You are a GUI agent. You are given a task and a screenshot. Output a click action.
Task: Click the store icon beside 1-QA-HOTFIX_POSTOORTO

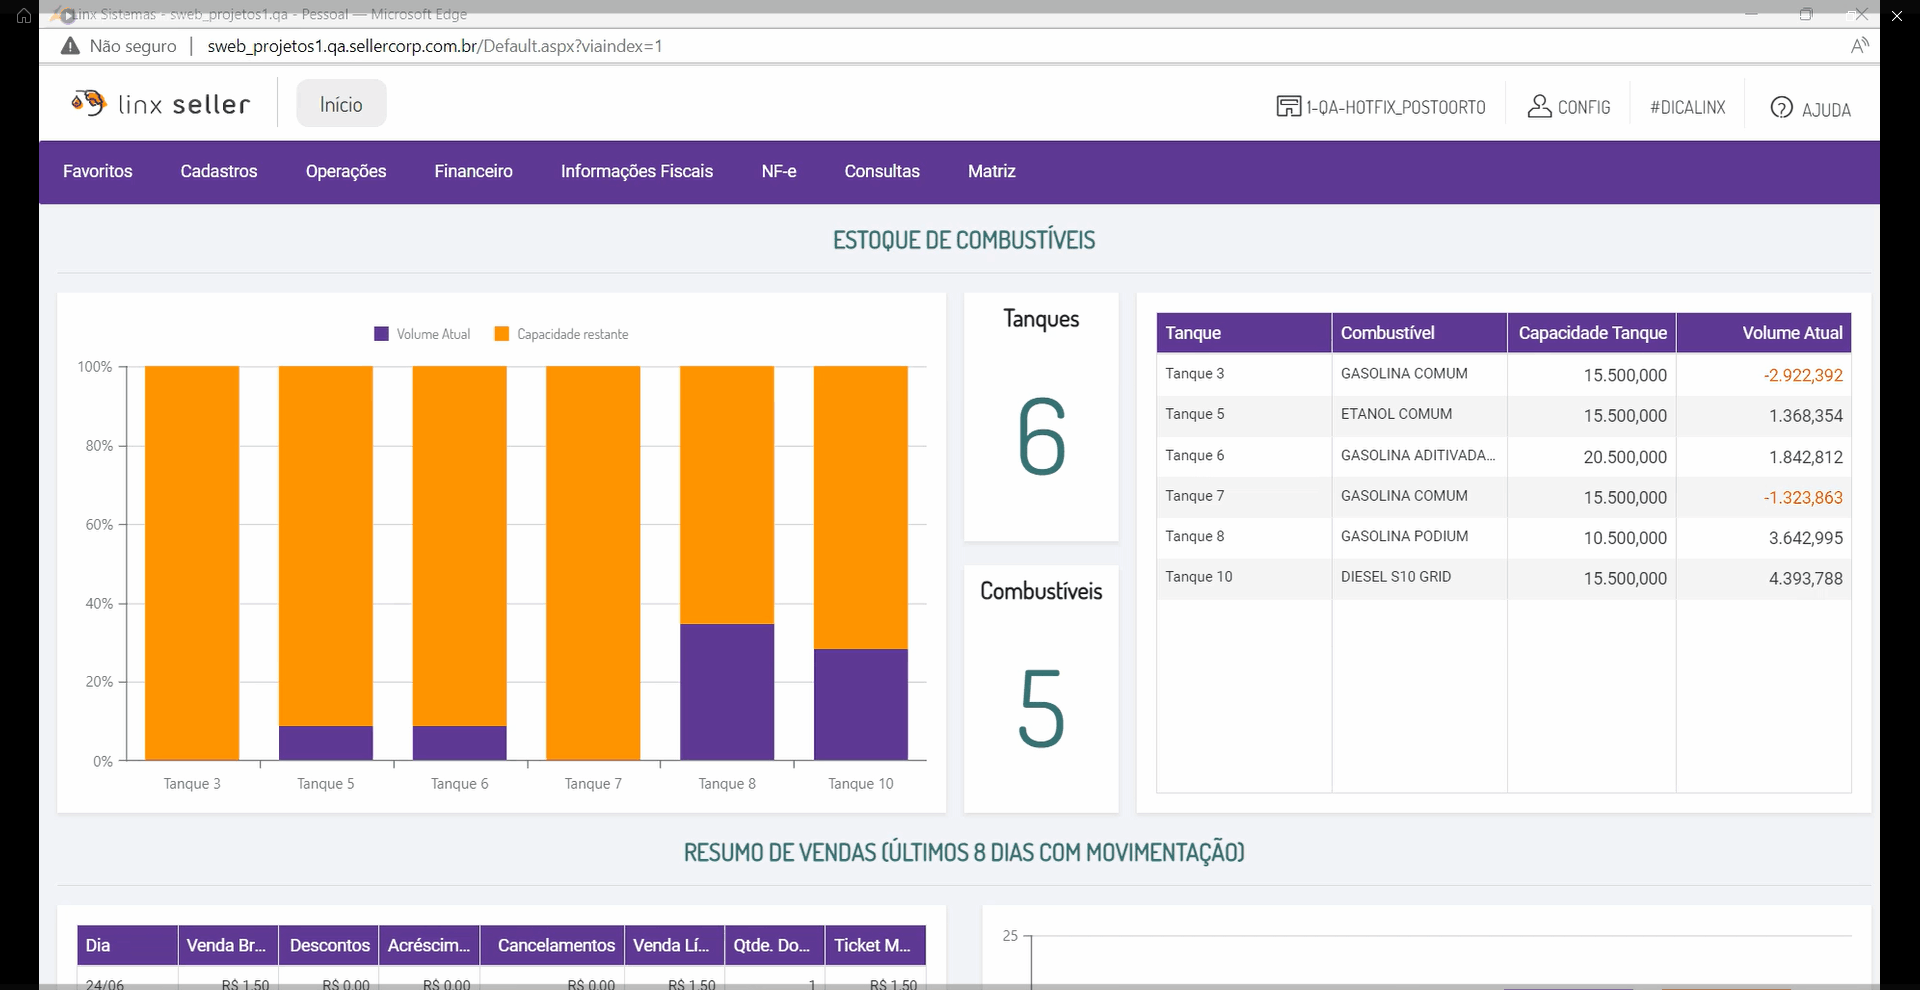point(1288,106)
